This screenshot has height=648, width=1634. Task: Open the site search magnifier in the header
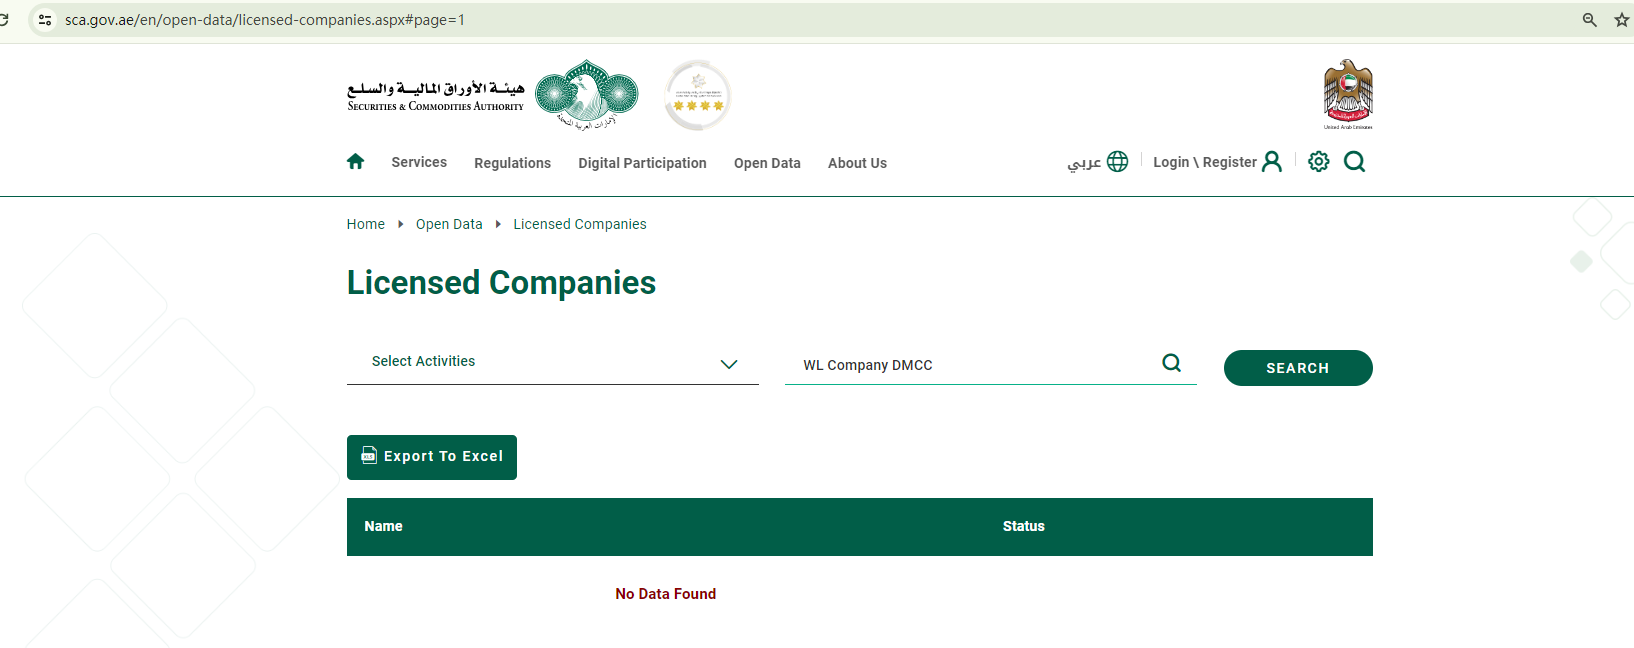click(x=1355, y=162)
